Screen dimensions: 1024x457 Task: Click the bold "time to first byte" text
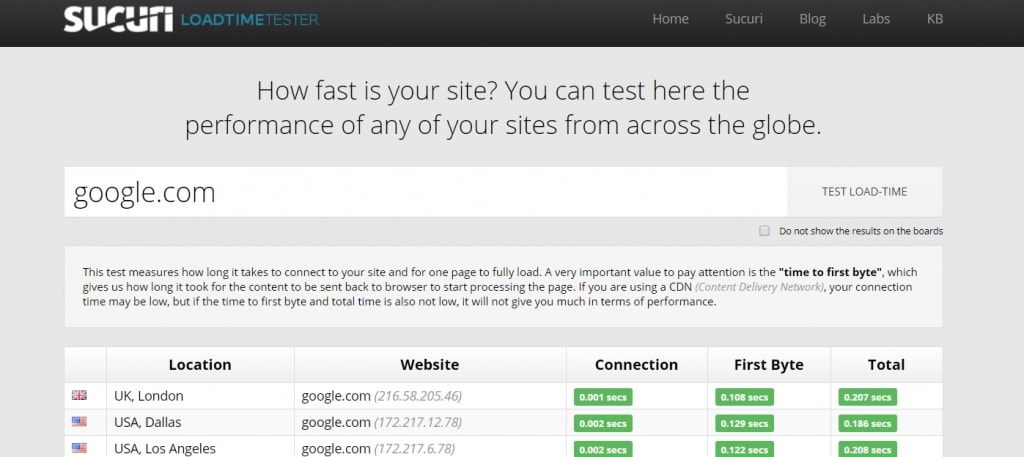[830, 272]
